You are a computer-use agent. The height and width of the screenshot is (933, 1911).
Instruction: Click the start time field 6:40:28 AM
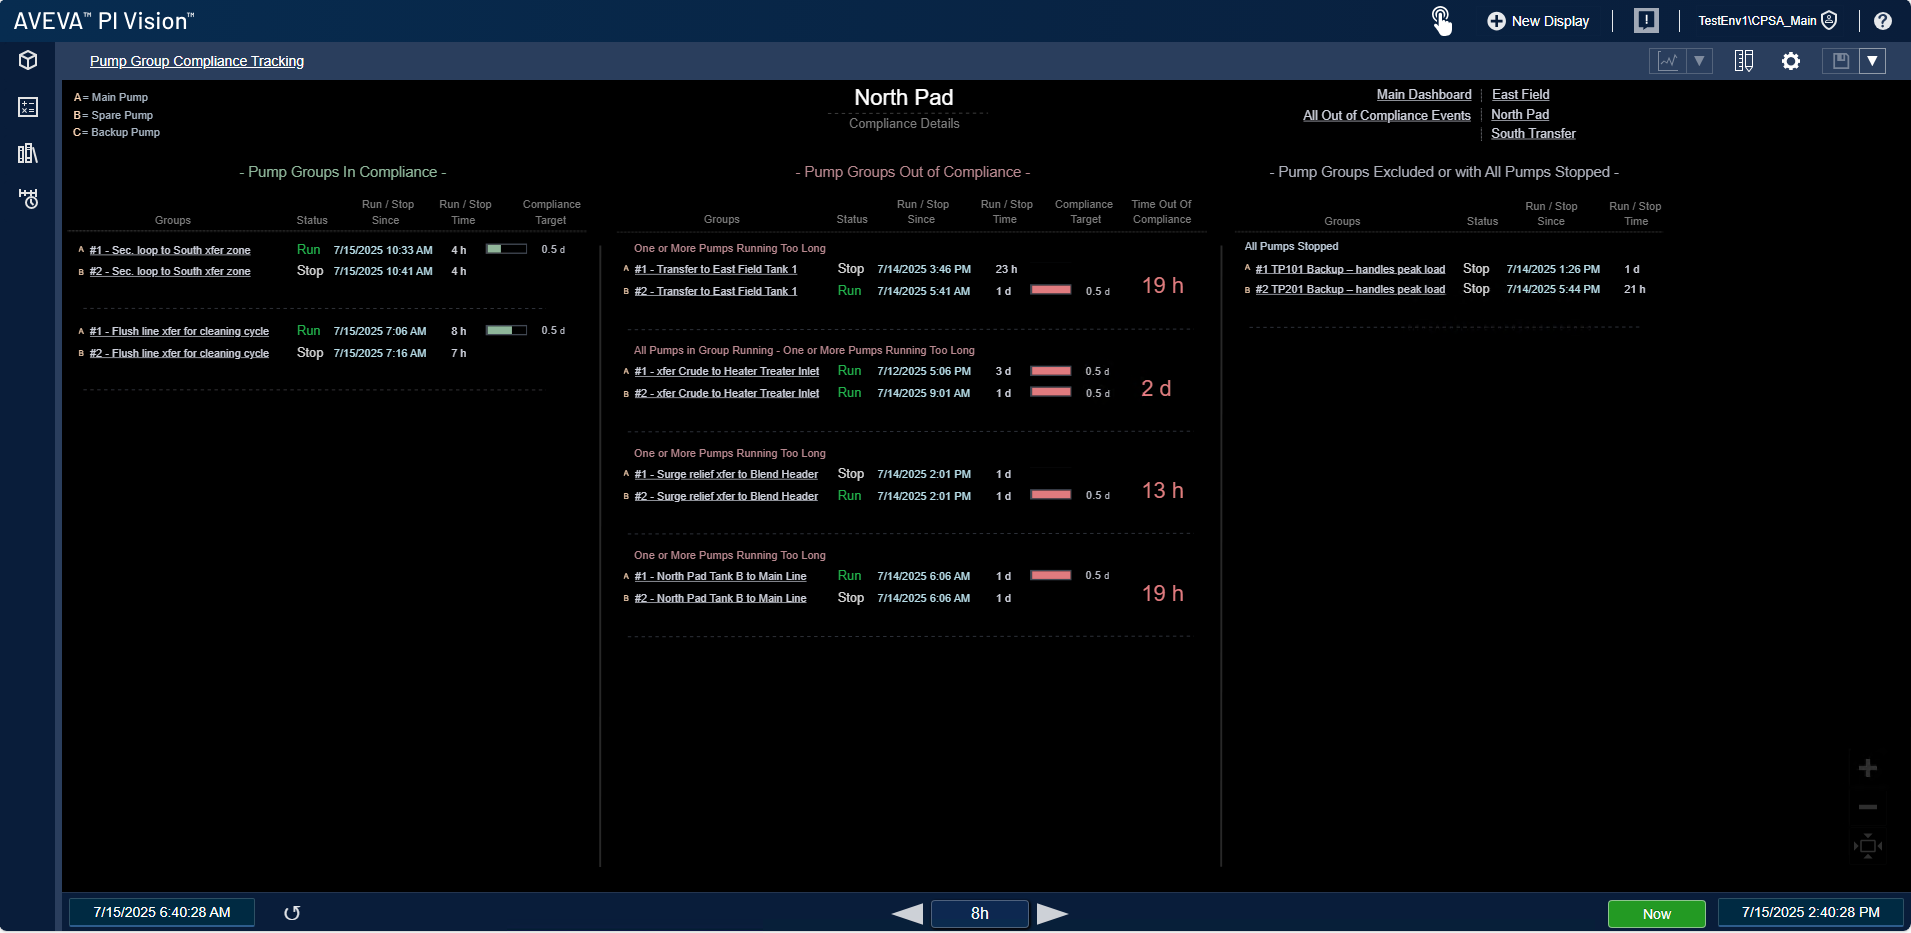coord(162,912)
